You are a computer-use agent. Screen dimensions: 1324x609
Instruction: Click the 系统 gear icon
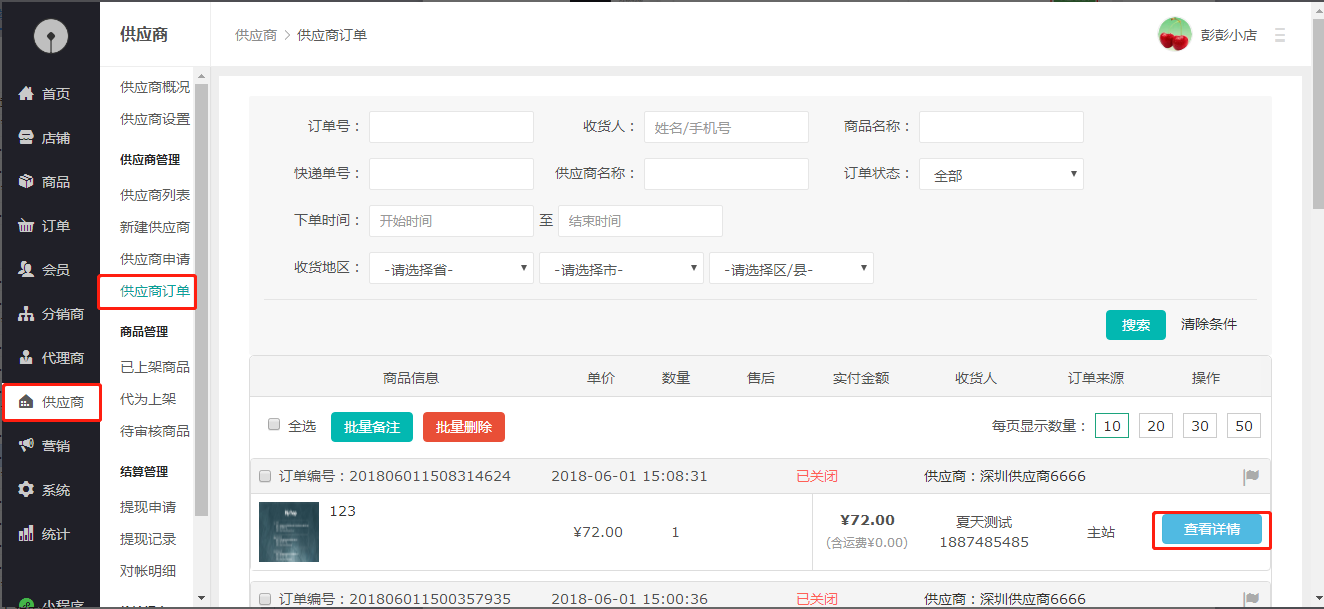tap(27, 490)
